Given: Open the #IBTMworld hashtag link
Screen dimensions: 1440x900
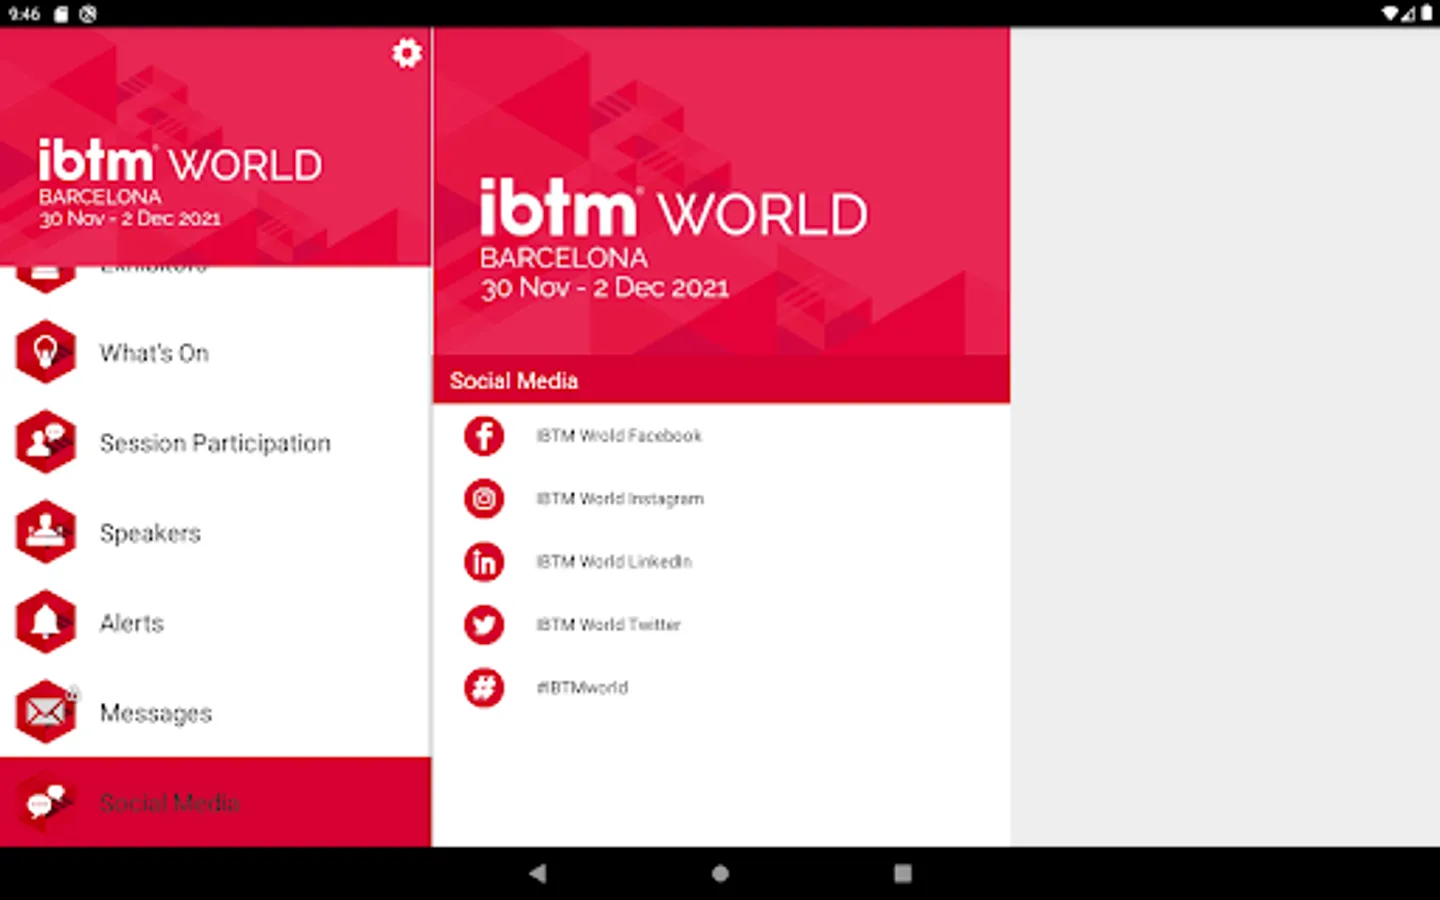Looking at the screenshot, I should 721,688.
